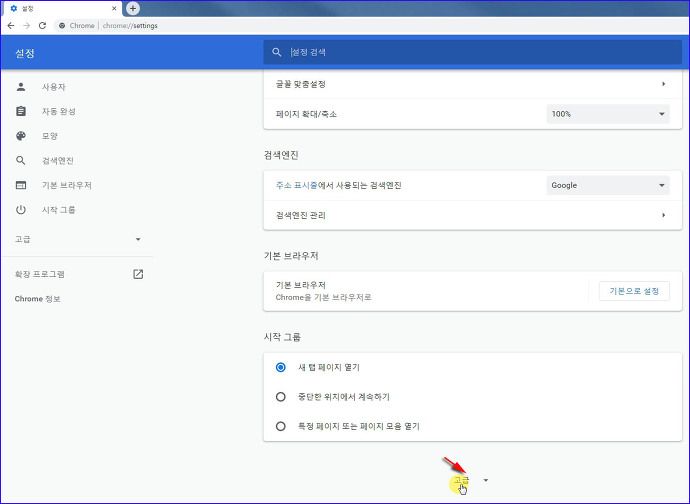
Task: Select 새 탭 페이지 열기 radio
Action: (x=280, y=367)
